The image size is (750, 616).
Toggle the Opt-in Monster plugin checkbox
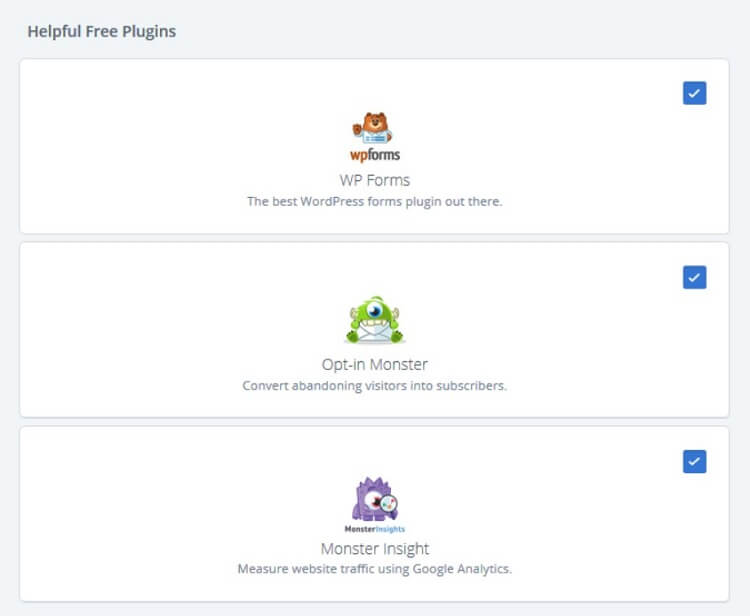coord(695,277)
